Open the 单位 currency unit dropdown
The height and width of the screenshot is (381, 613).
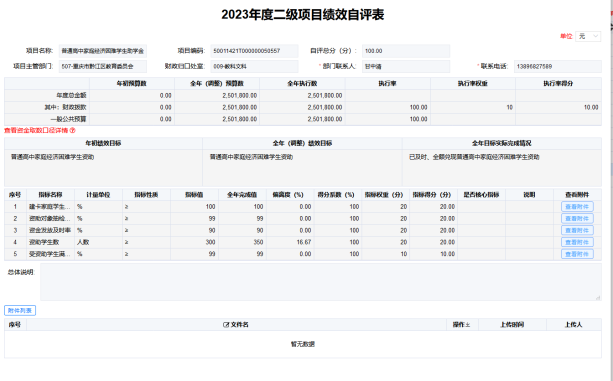(588, 36)
